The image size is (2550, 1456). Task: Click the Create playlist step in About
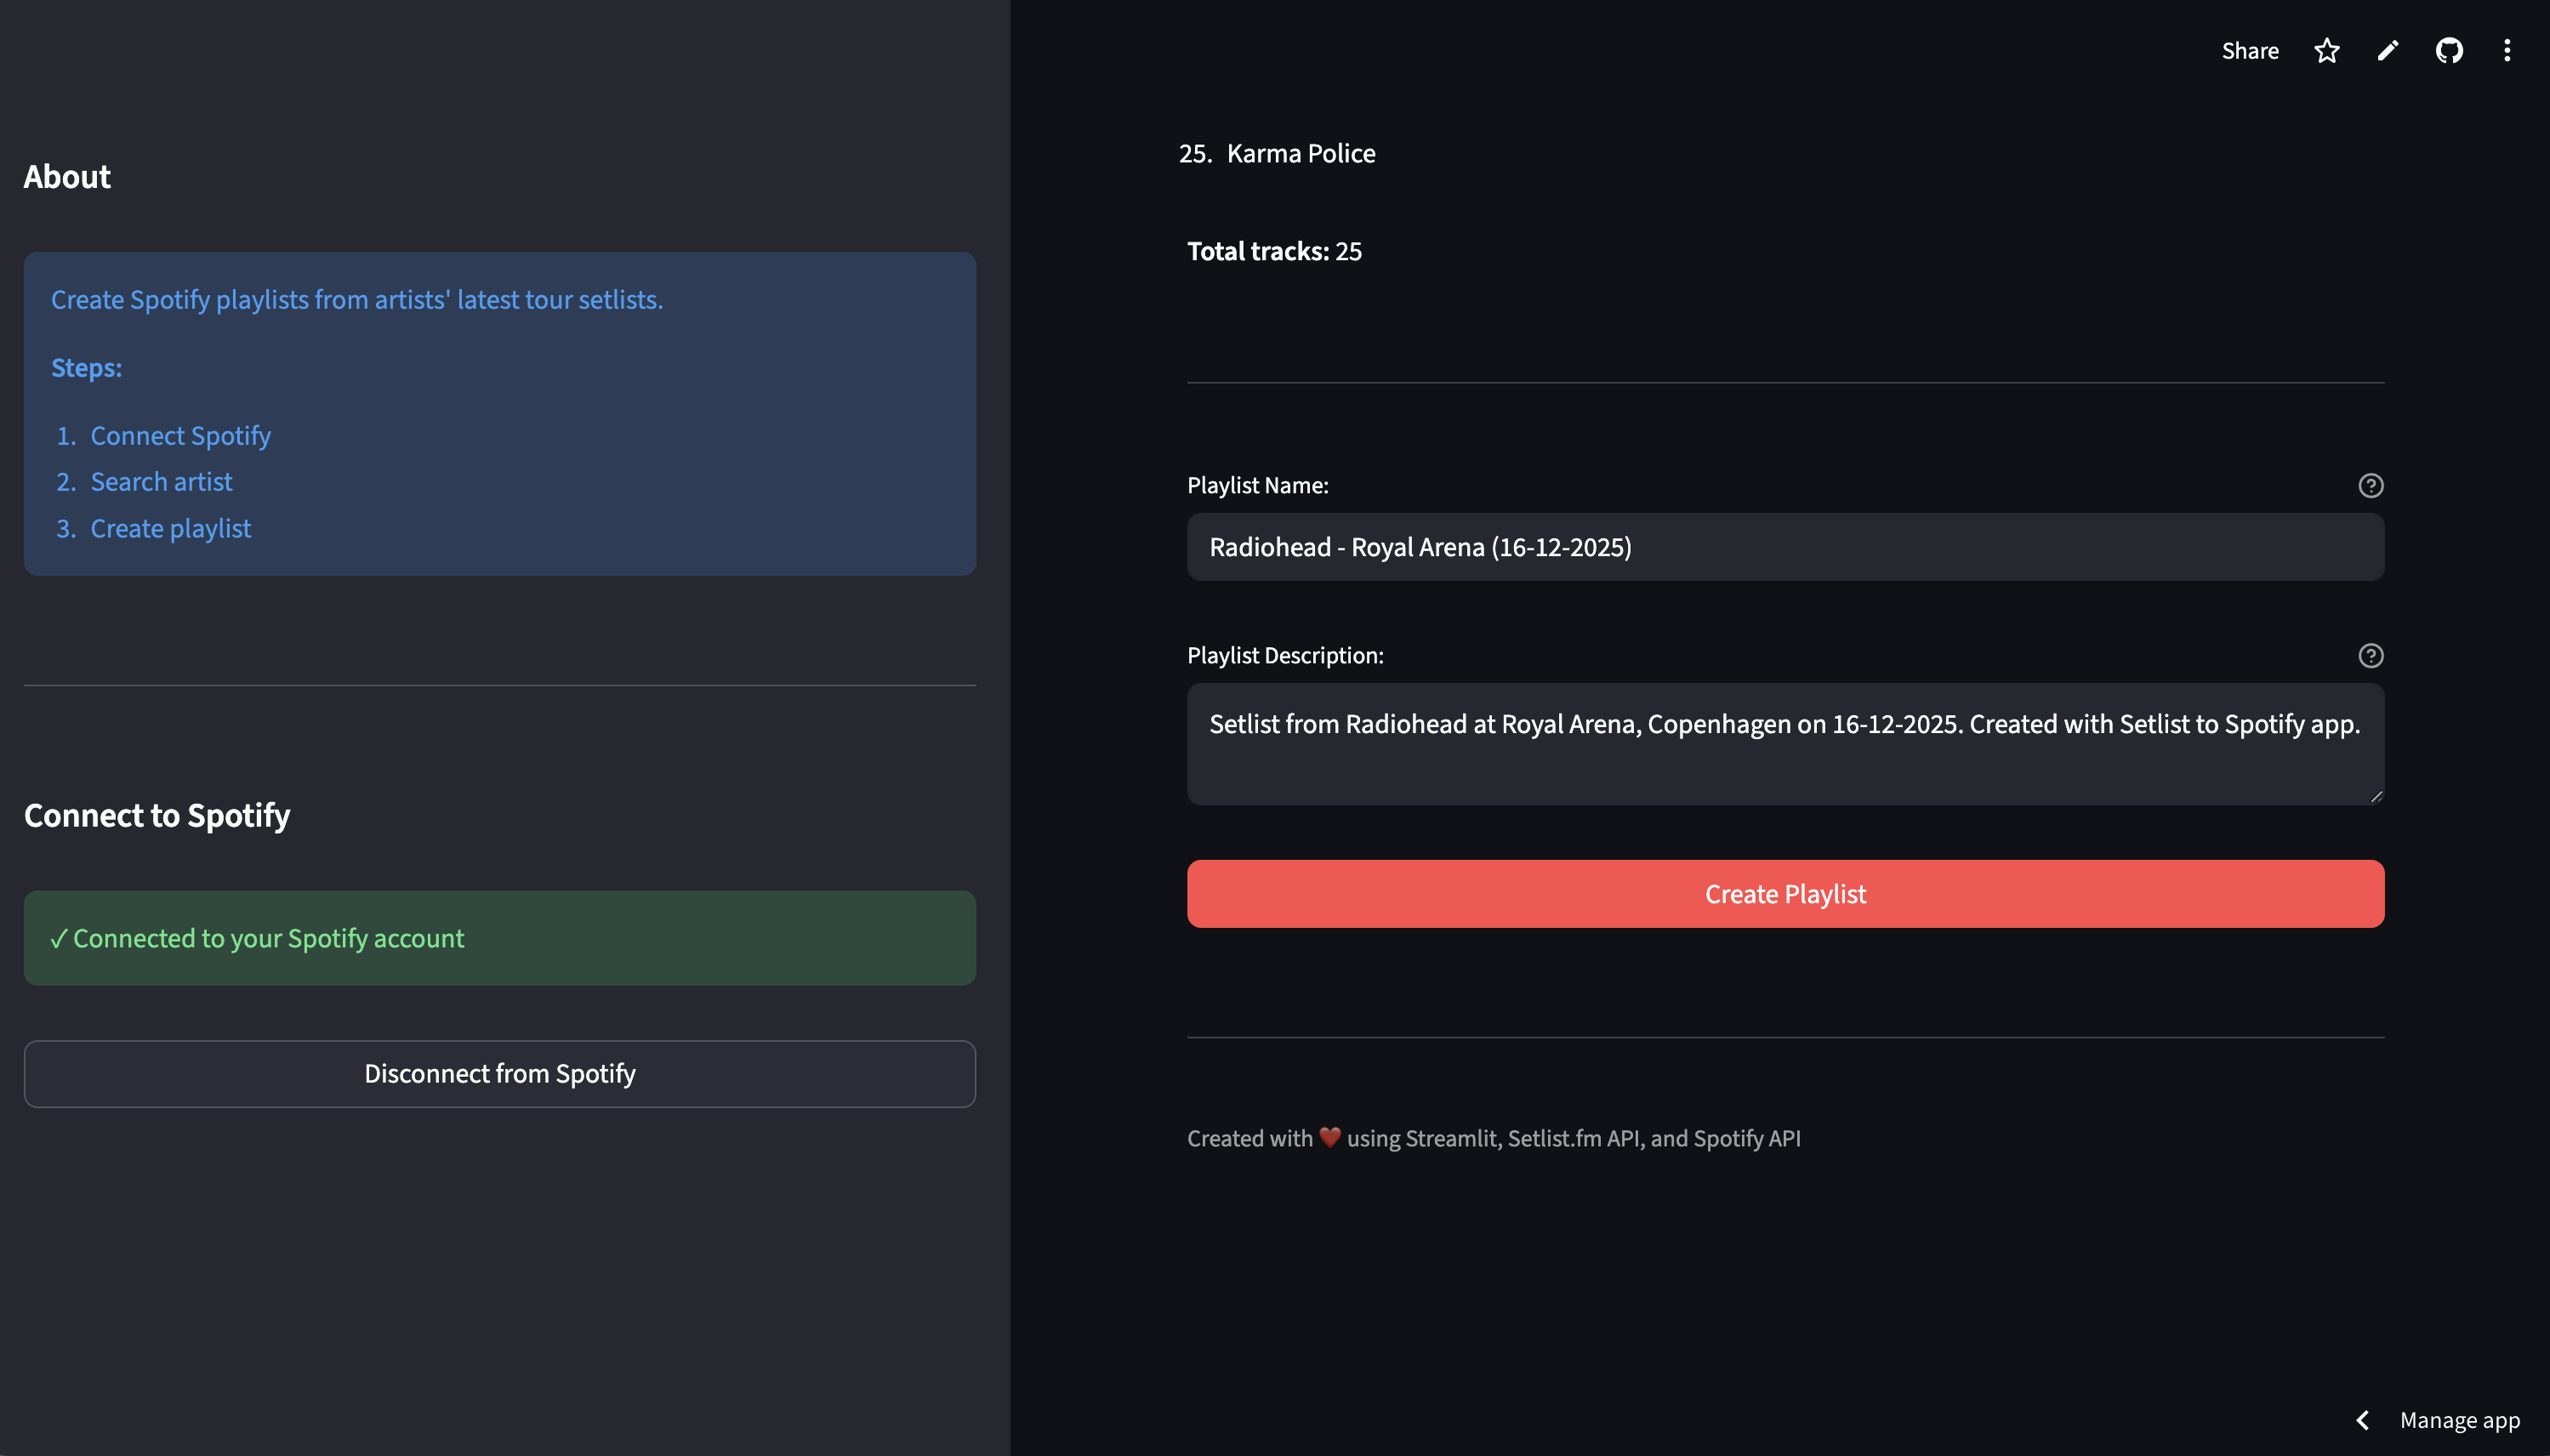click(170, 528)
